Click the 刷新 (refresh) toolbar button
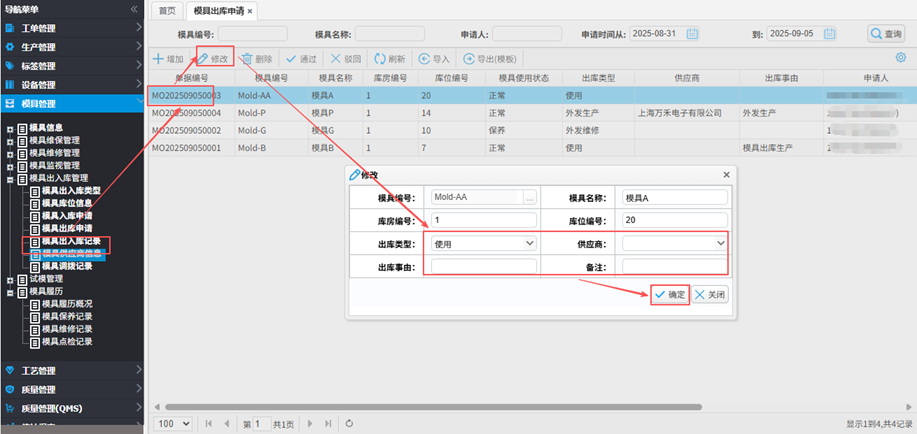917x434 pixels. coord(389,59)
